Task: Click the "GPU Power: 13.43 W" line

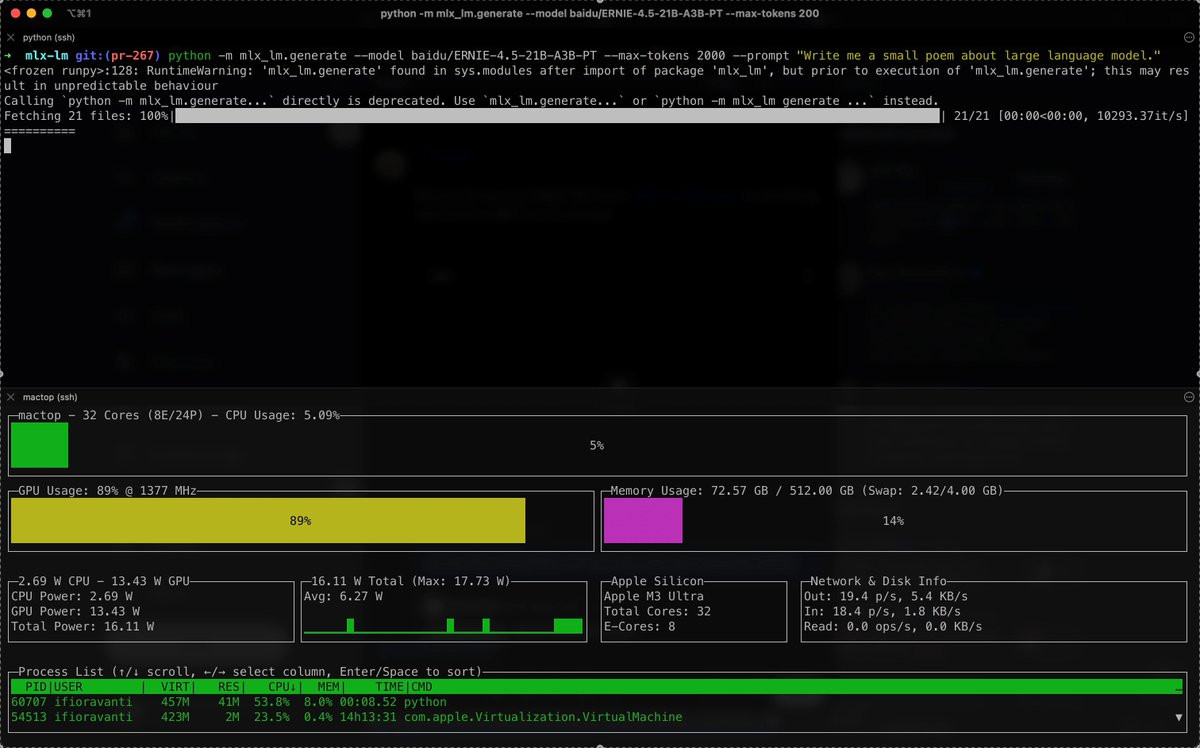Action: (x=75, y=611)
